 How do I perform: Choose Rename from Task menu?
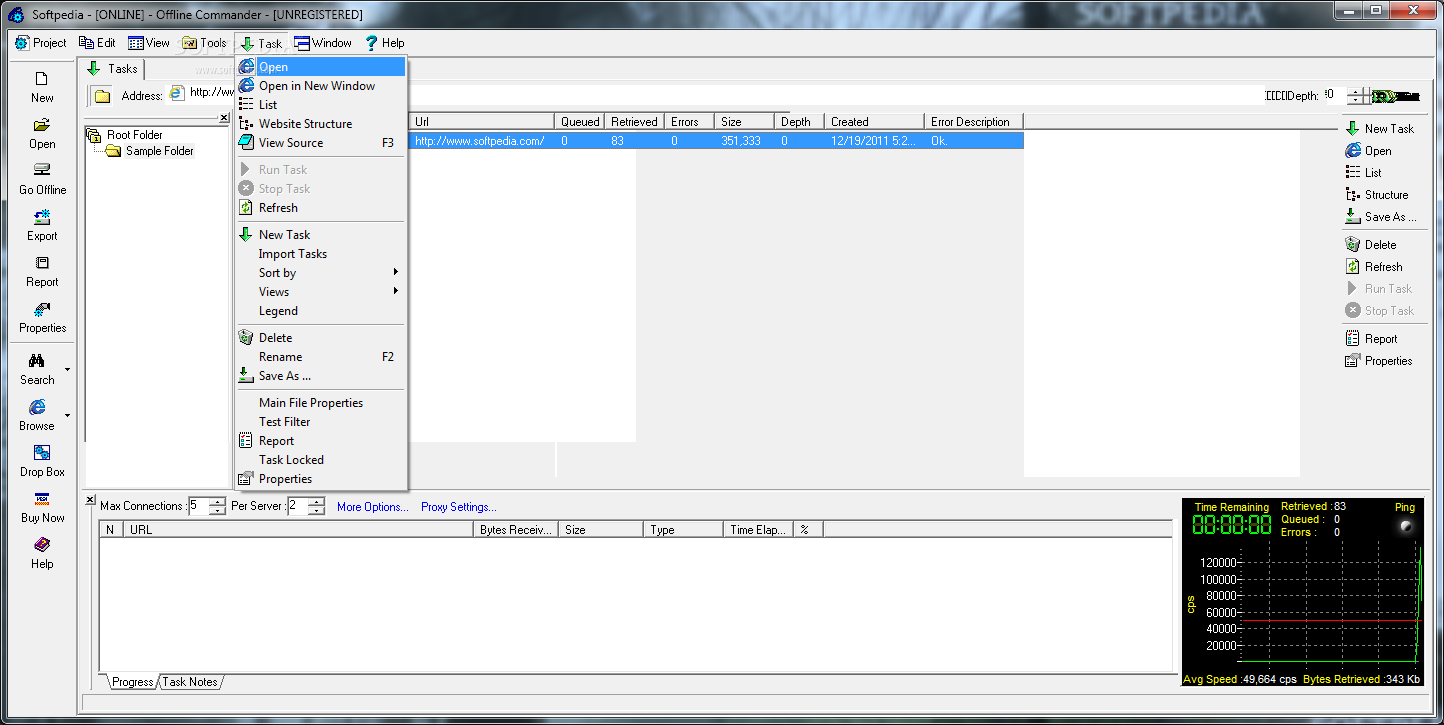321,357
